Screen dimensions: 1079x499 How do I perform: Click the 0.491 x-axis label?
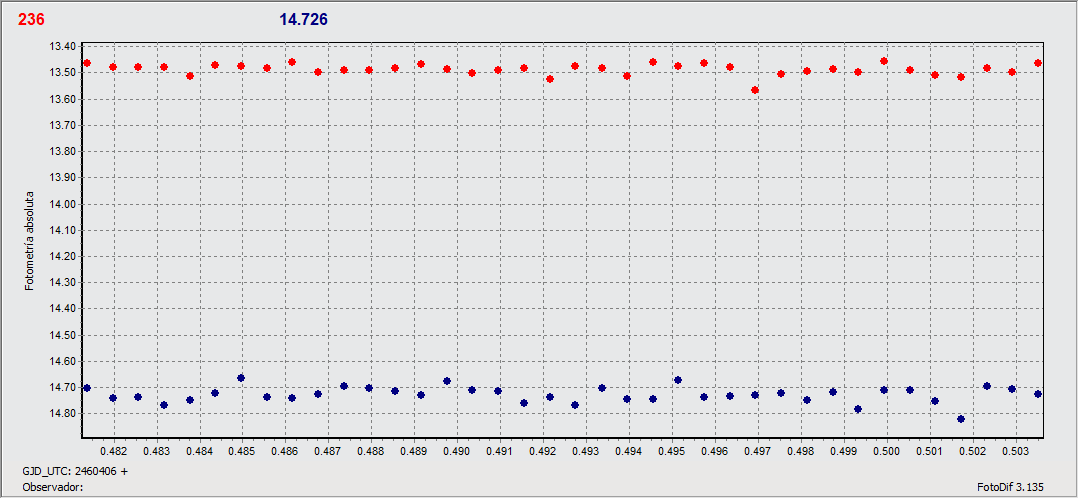coord(500,452)
